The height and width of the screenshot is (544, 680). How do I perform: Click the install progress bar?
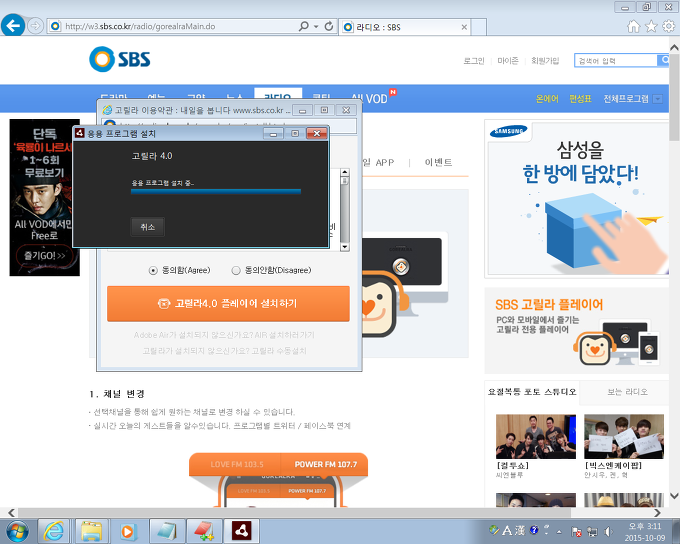216,191
